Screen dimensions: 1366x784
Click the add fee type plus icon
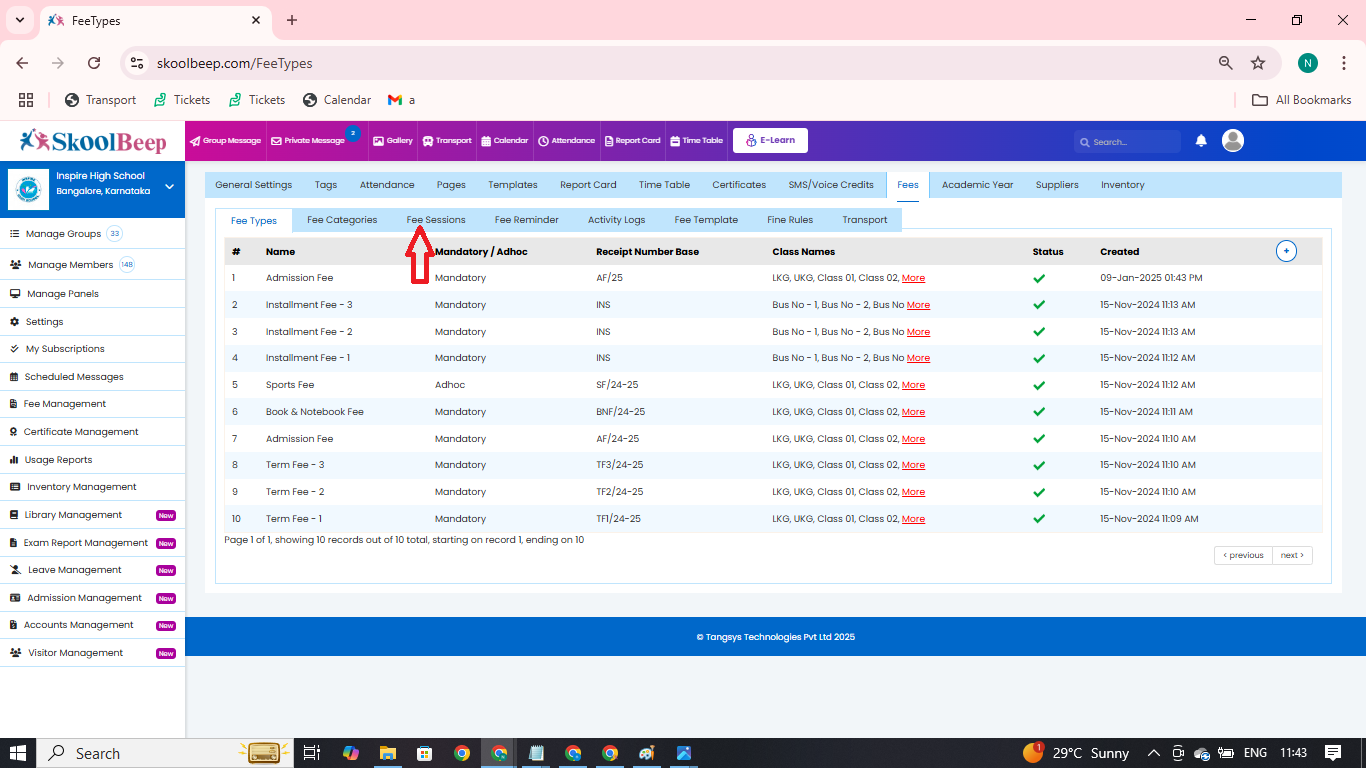[1286, 251]
